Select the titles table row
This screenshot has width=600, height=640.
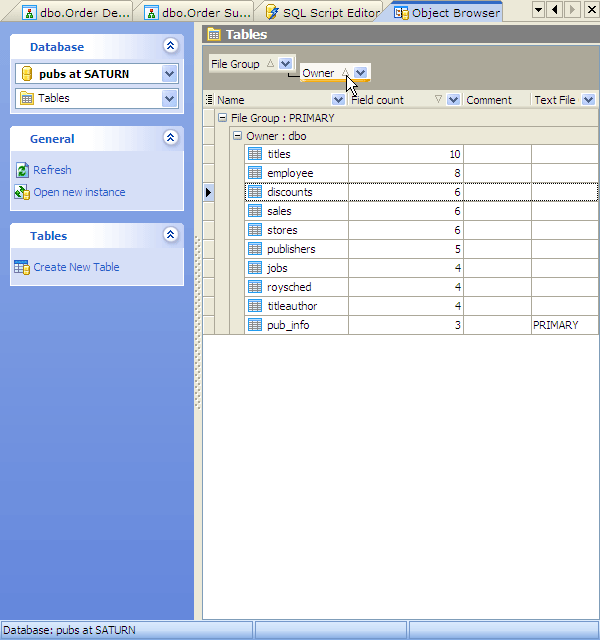421,154
